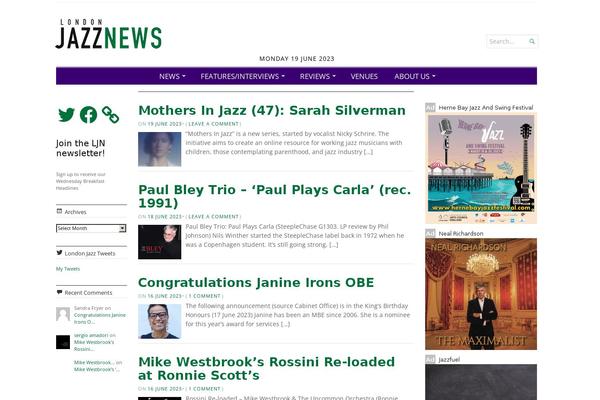Image resolution: width=600 pixels, height=400 pixels.
Task: Expand the ABOUT US menu
Action: (415, 76)
